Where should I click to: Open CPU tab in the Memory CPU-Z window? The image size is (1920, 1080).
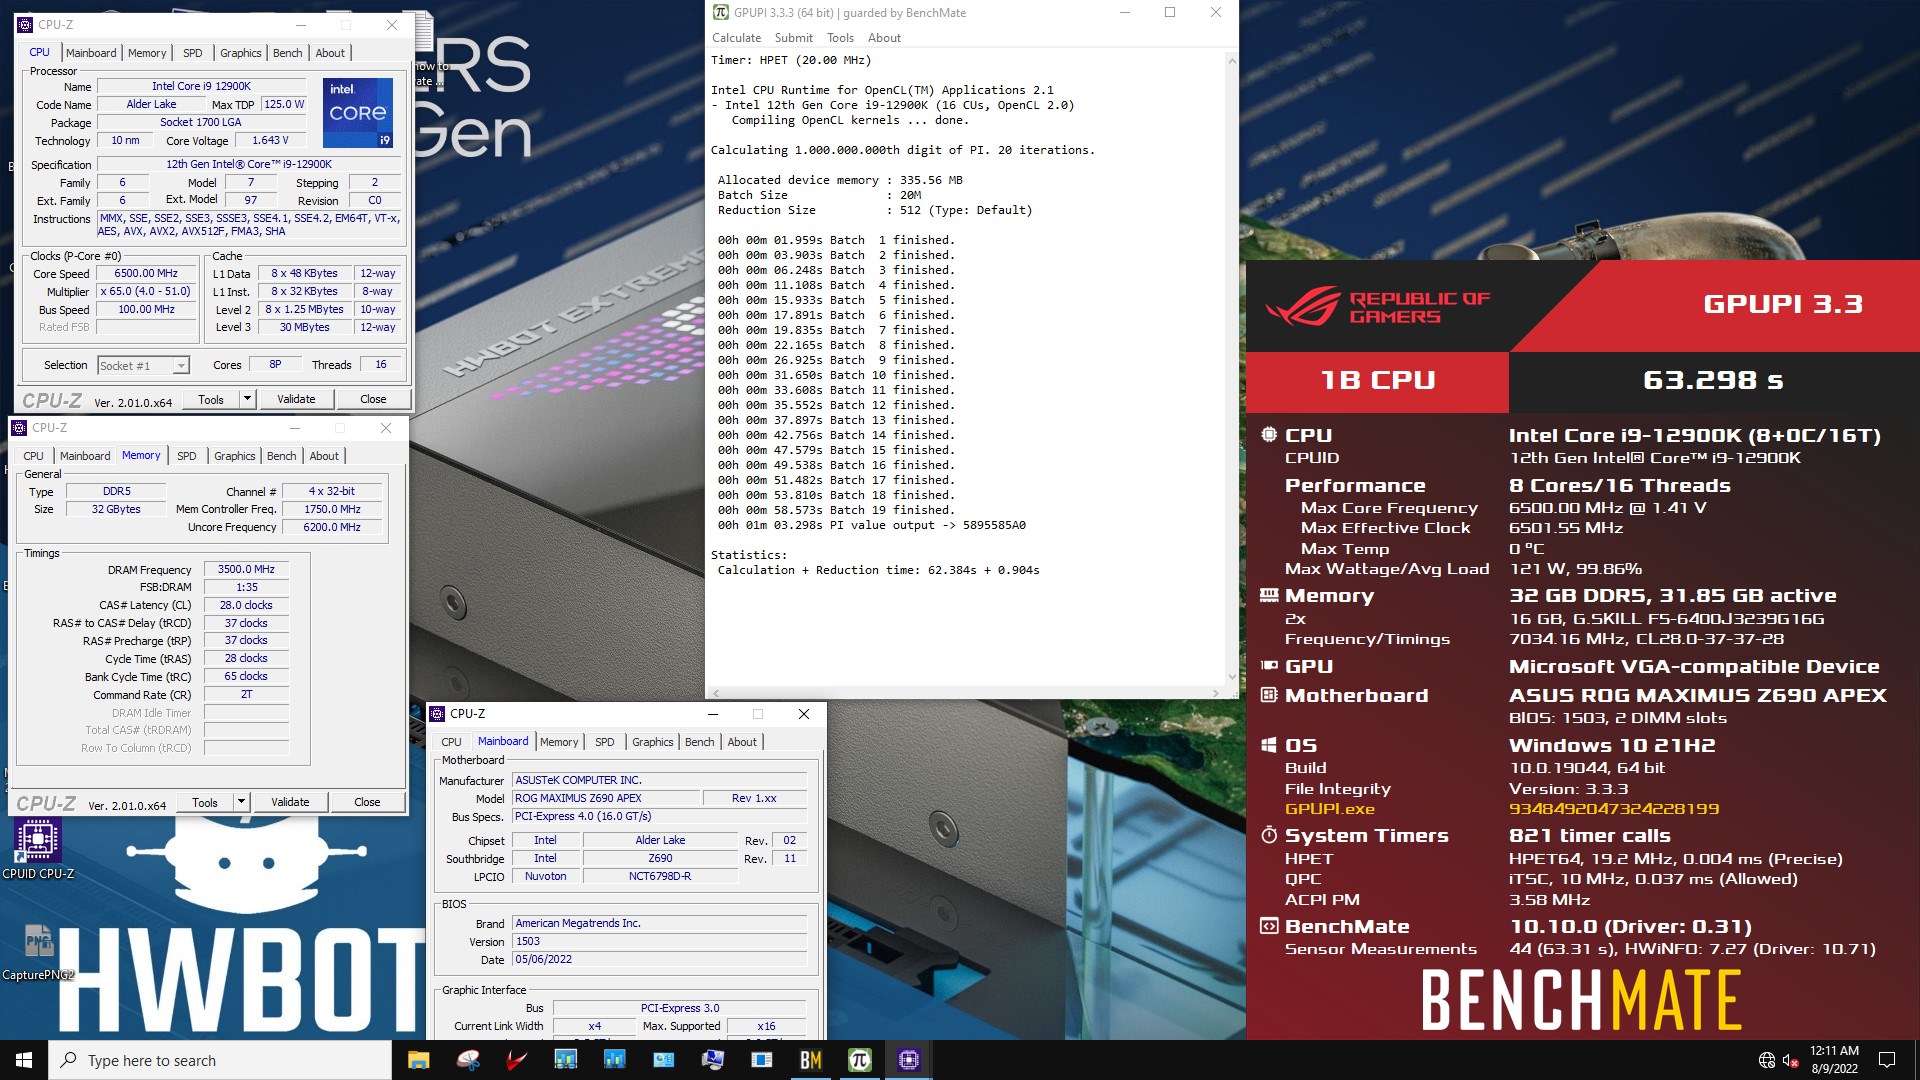33,456
